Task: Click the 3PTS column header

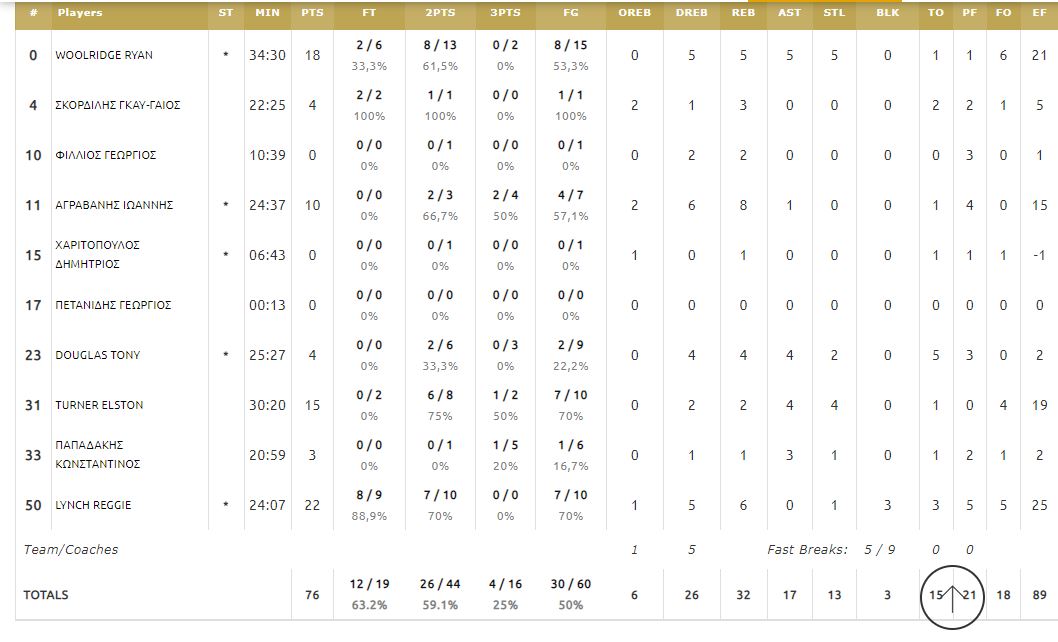Action: [x=505, y=13]
